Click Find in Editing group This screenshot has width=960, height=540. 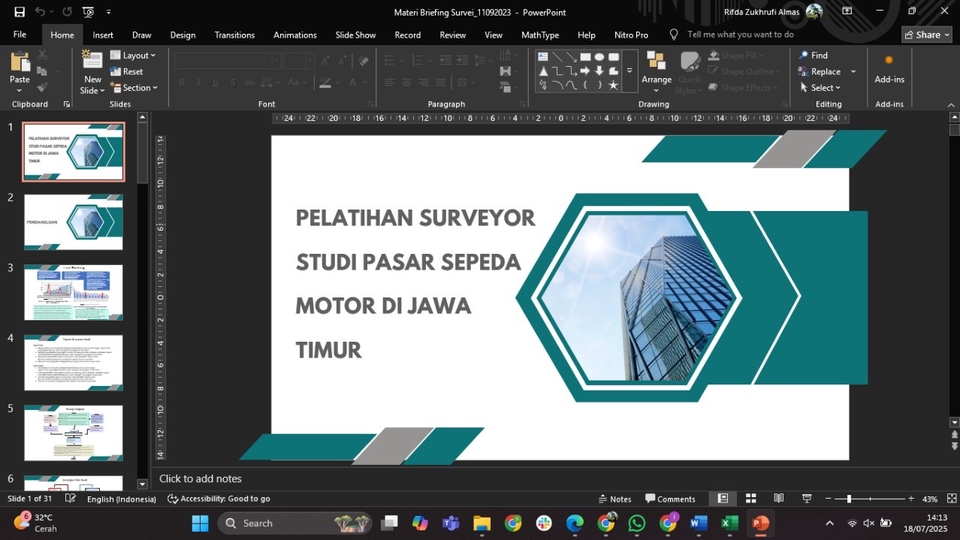point(813,55)
